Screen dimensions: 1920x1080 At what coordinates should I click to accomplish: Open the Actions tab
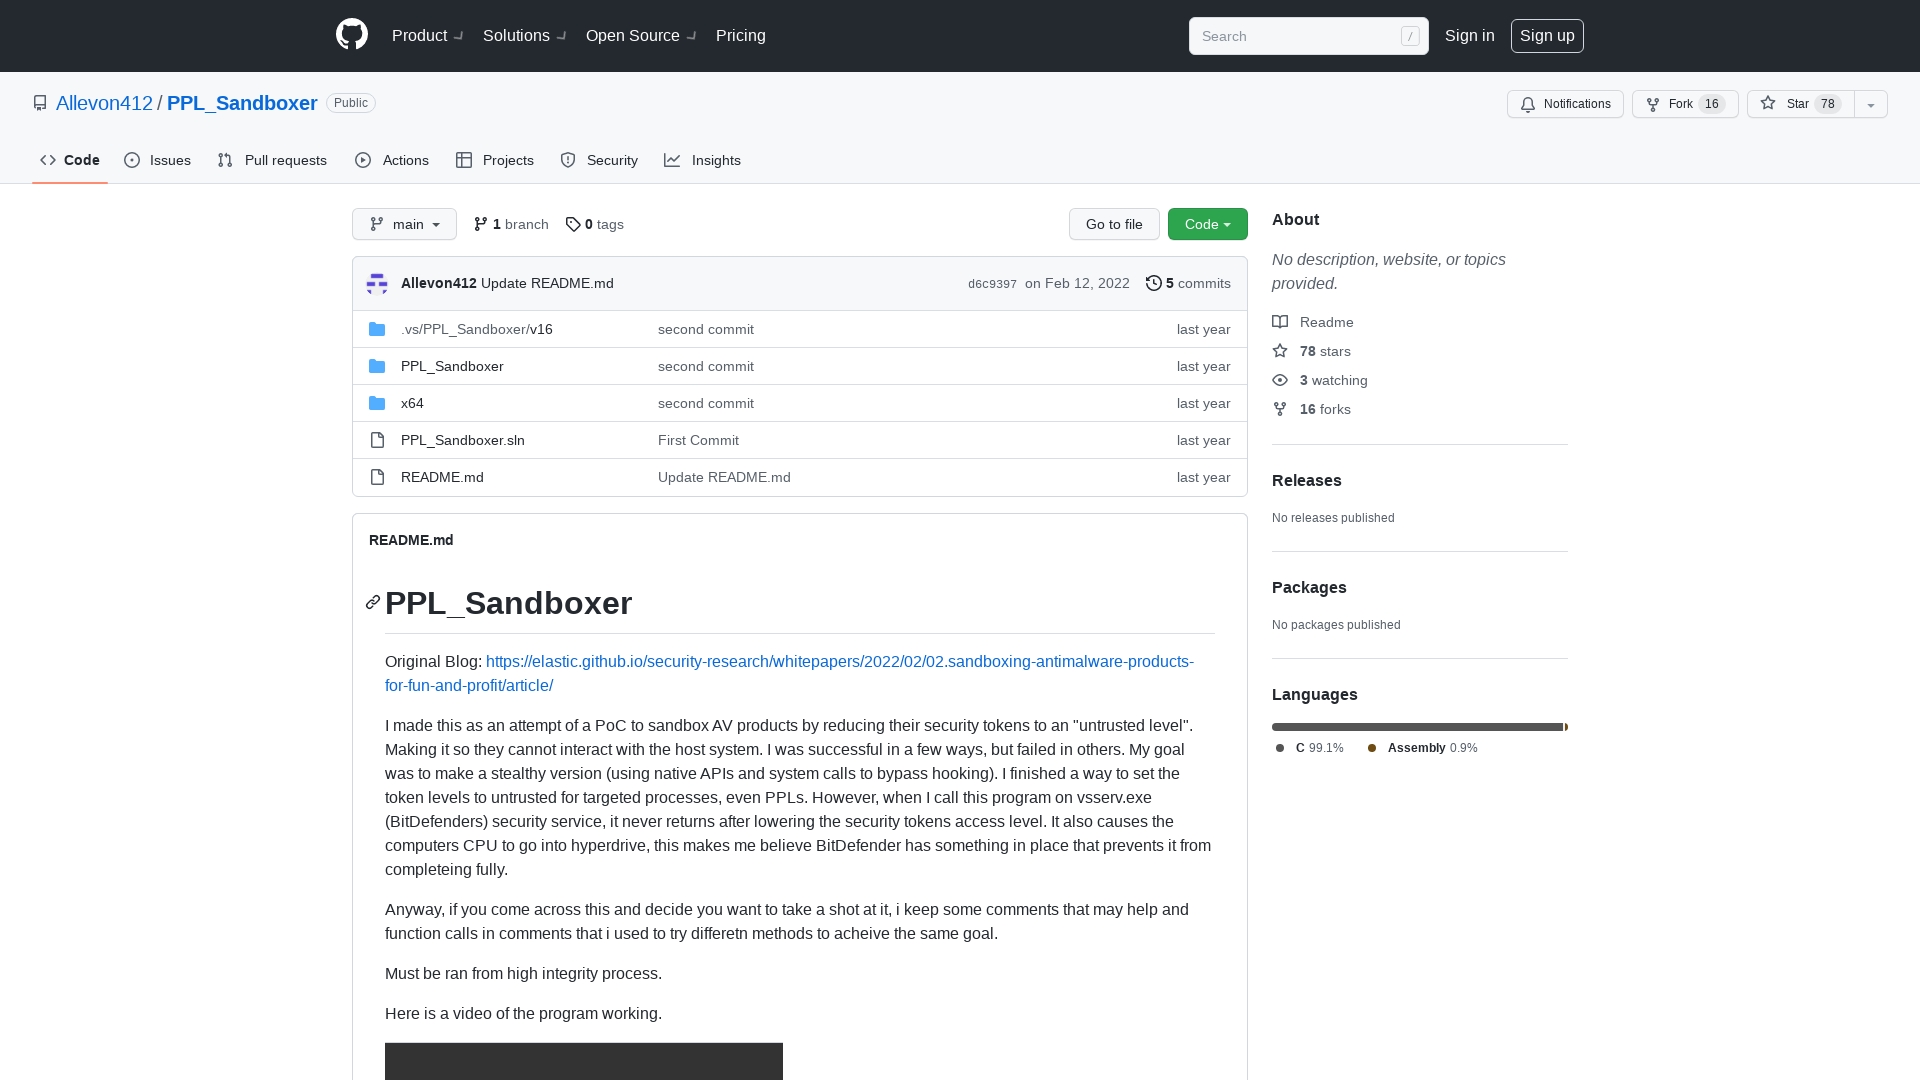pos(392,160)
